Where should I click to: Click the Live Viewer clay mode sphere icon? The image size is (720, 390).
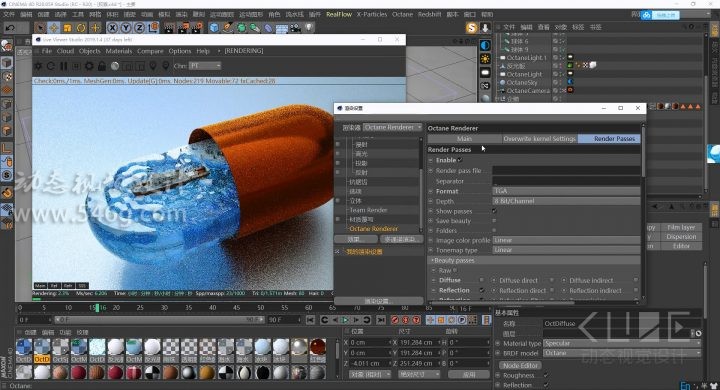coord(115,66)
